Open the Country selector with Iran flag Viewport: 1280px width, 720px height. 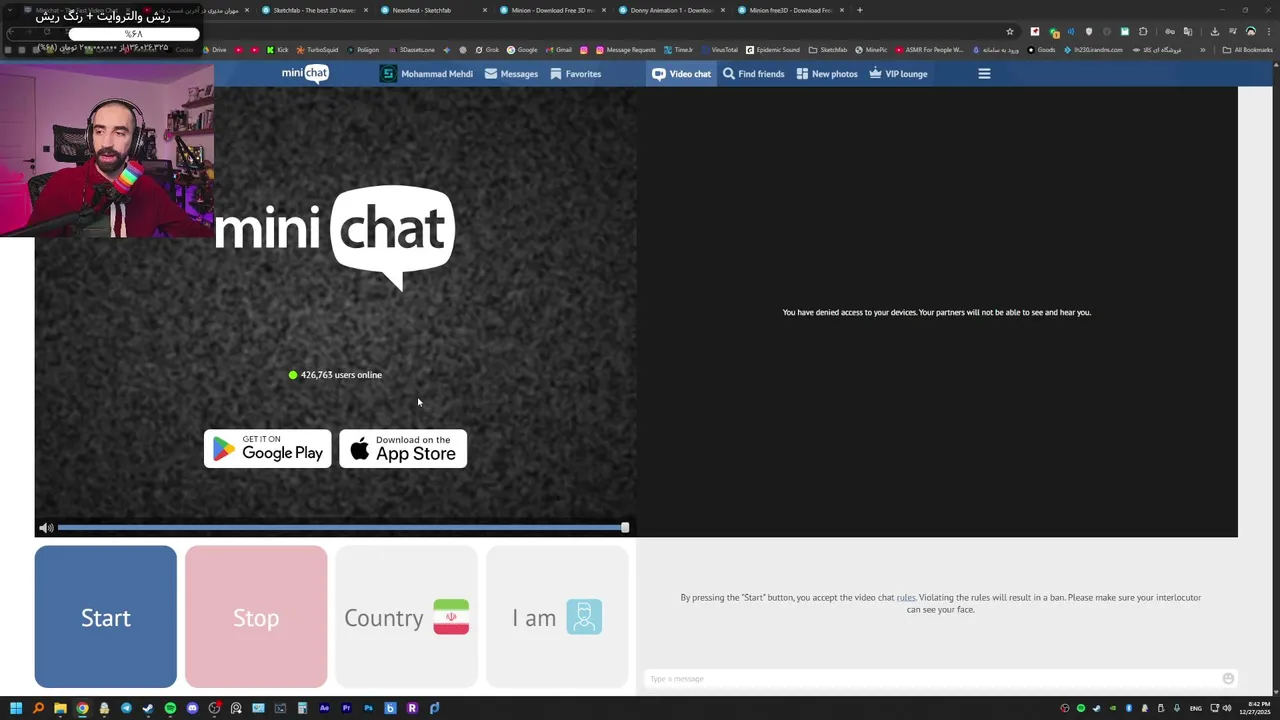pos(406,617)
